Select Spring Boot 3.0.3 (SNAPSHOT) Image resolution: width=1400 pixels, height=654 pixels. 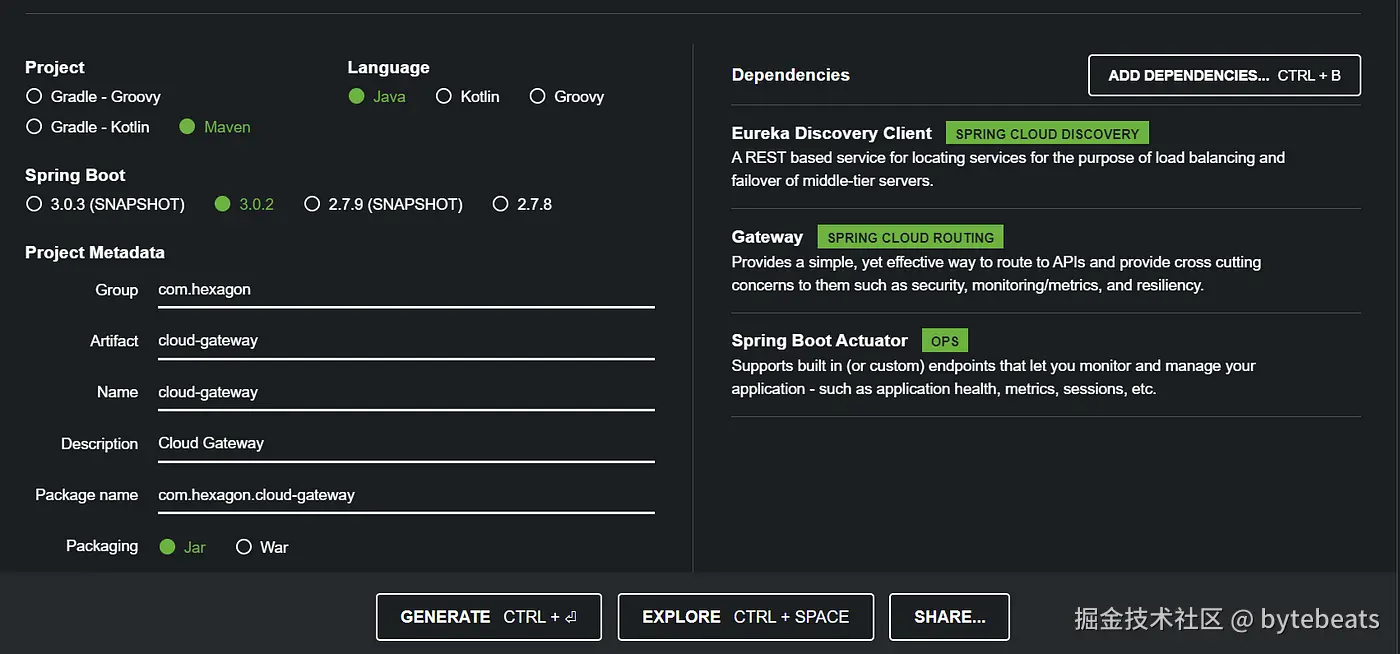34,204
